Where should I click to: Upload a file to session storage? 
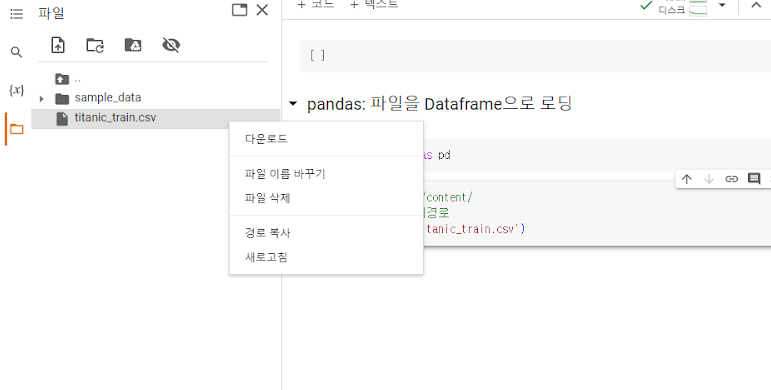[58, 45]
